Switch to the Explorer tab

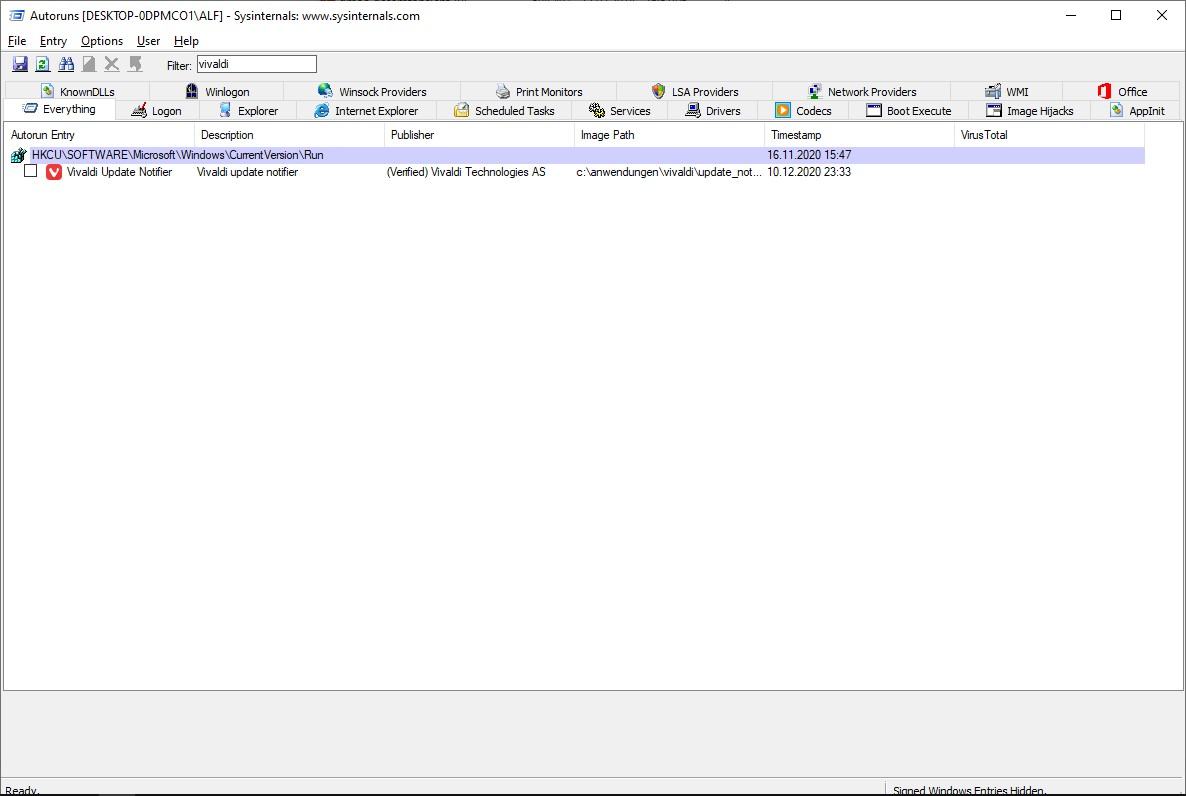coord(248,110)
